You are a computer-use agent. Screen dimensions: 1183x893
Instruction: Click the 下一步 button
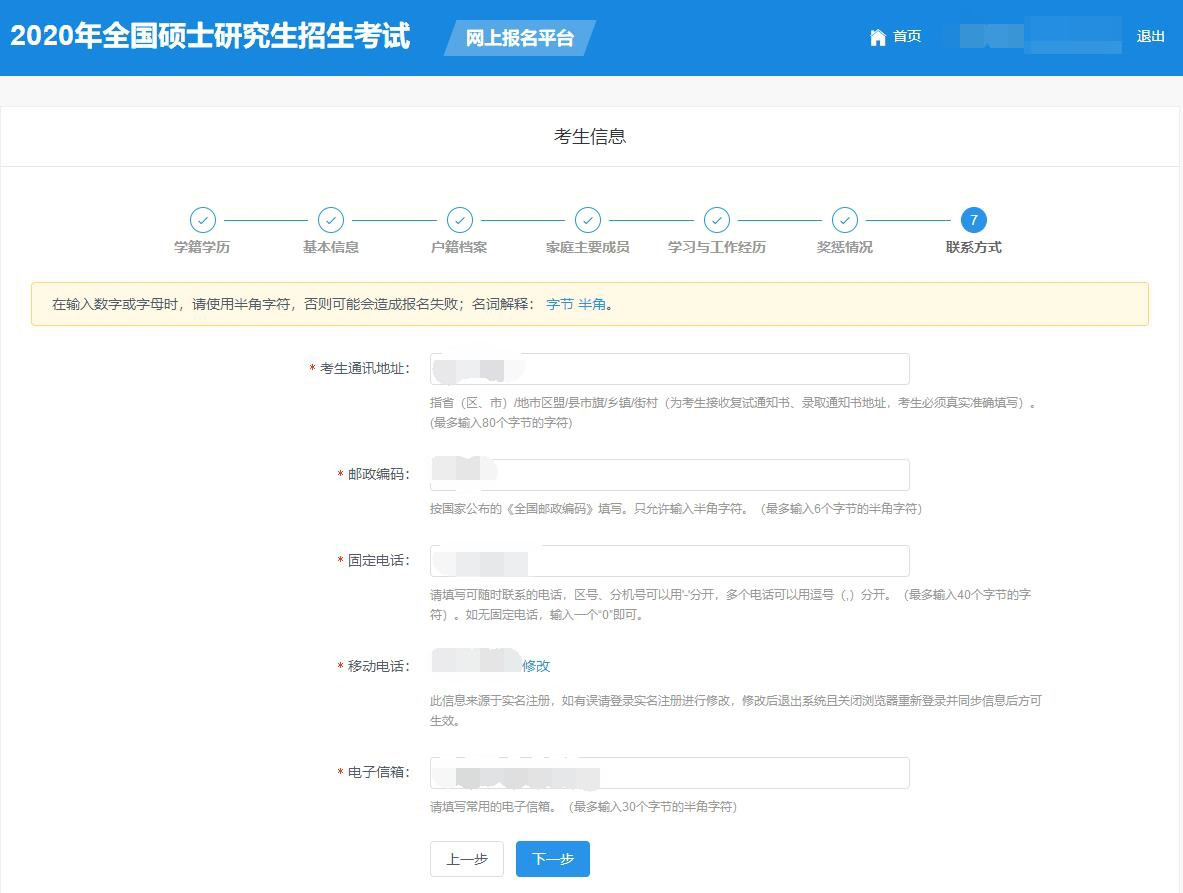[552, 858]
